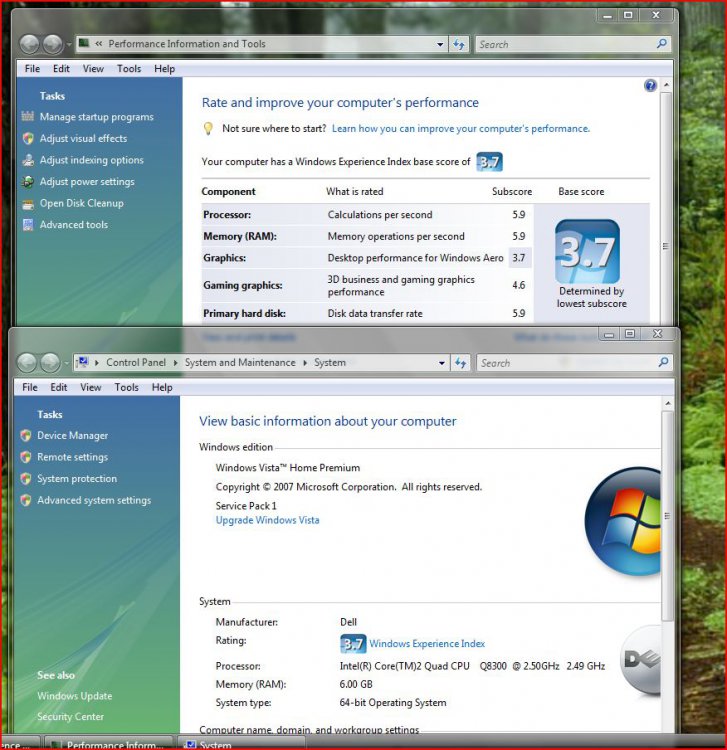
Task: Open File menu in System window
Action: [x=30, y=387]
